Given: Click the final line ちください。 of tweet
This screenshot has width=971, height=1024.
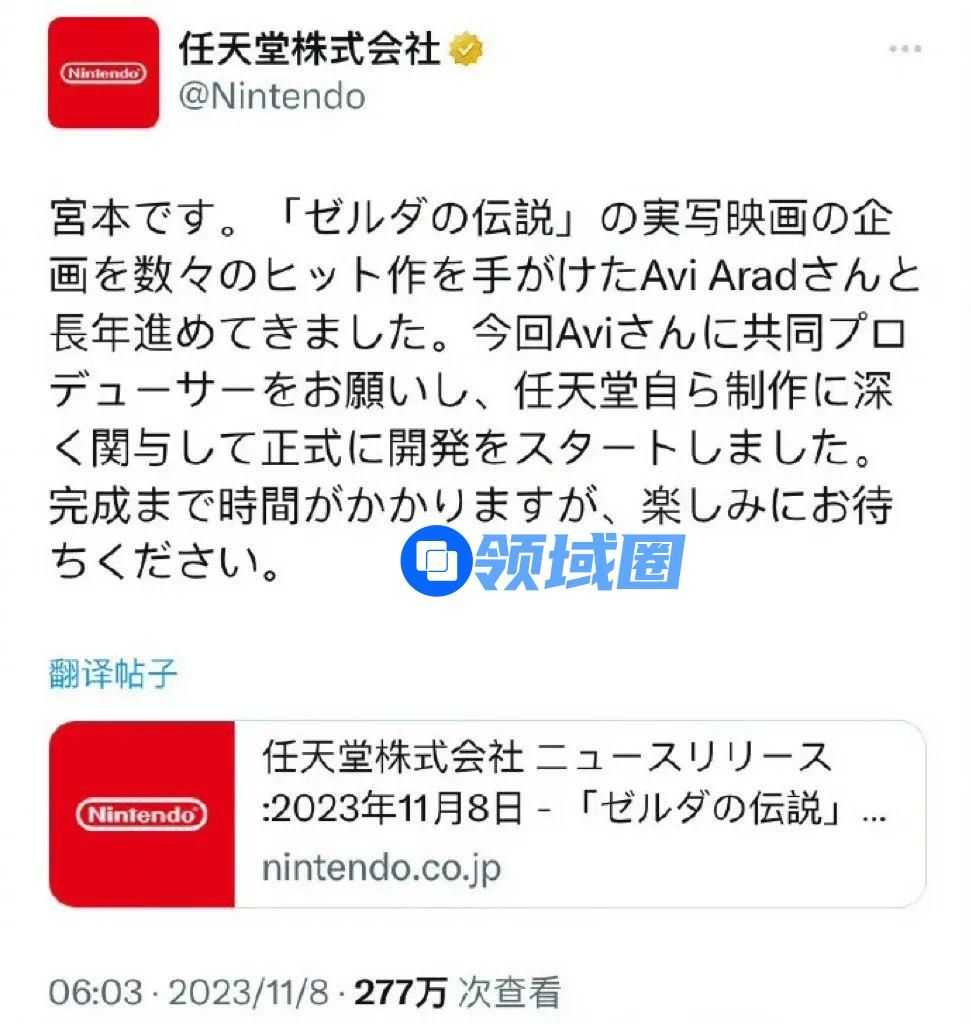Looking at the screenshot, I should click(165, 562).
